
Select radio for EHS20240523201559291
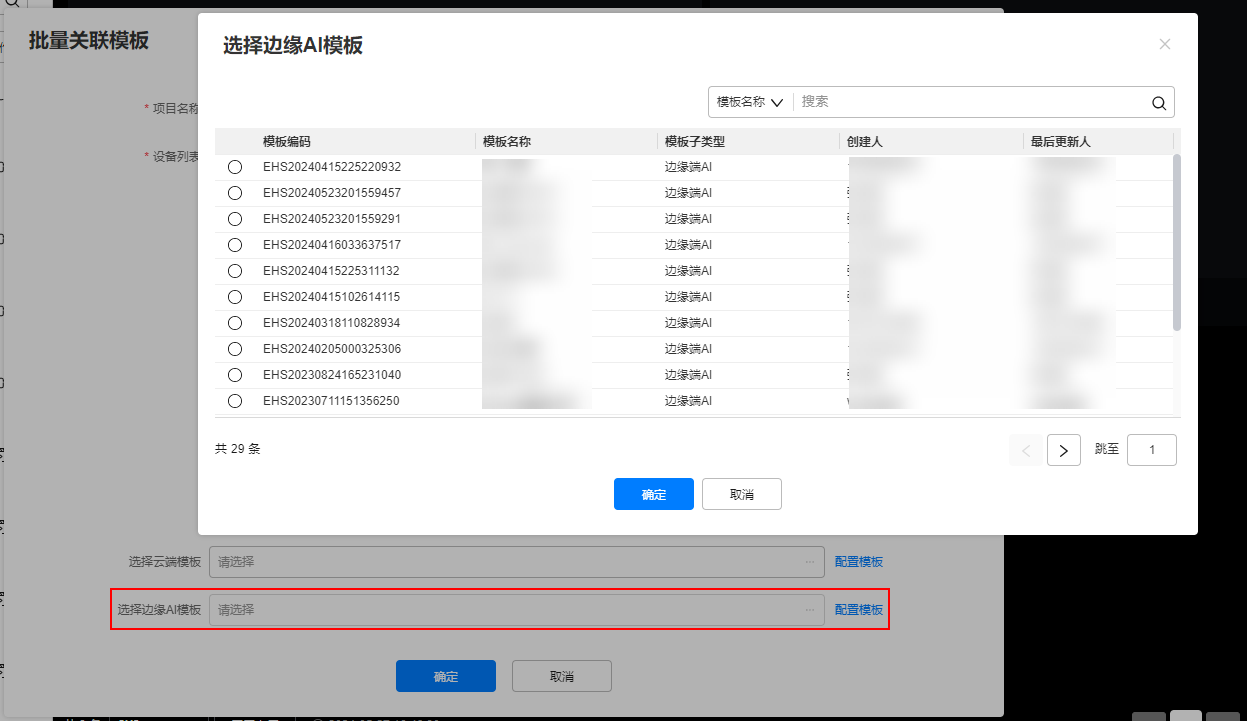(x=235, y=219)
